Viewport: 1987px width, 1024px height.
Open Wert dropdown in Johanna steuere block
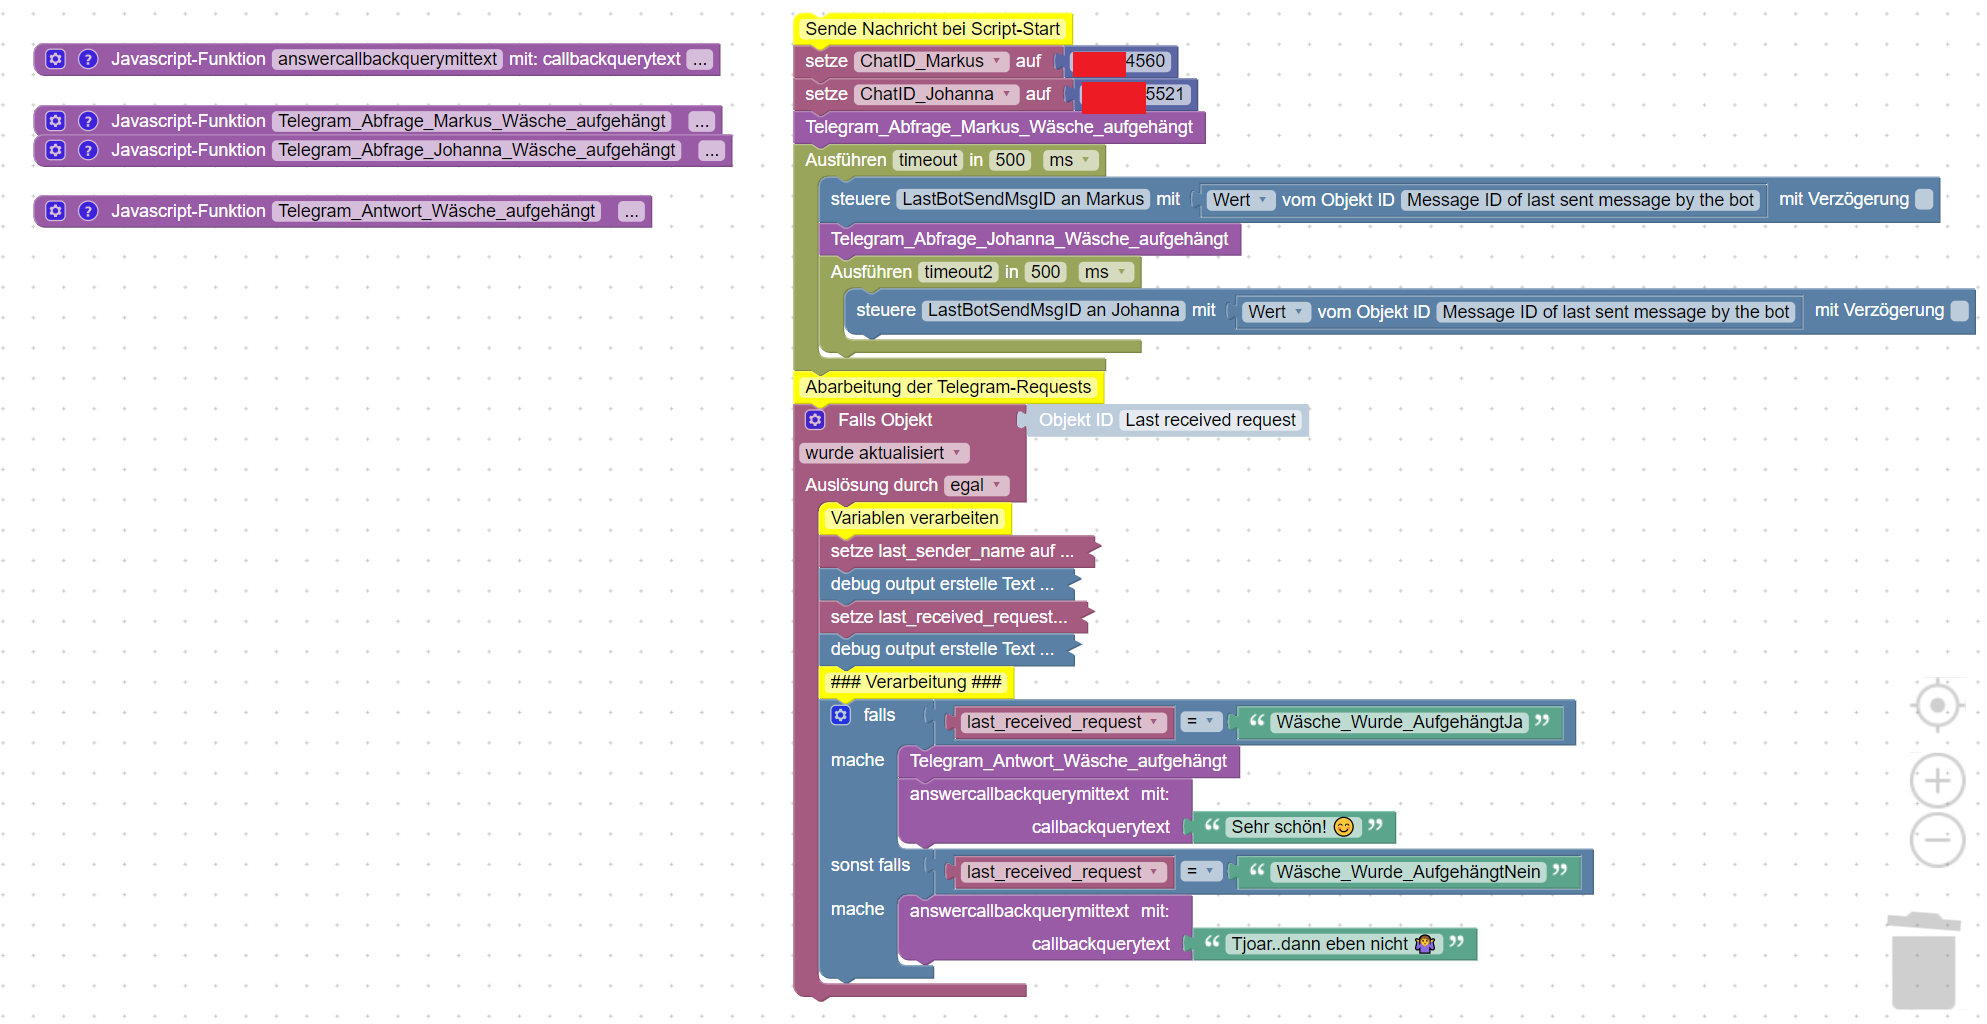point(1275,312)
